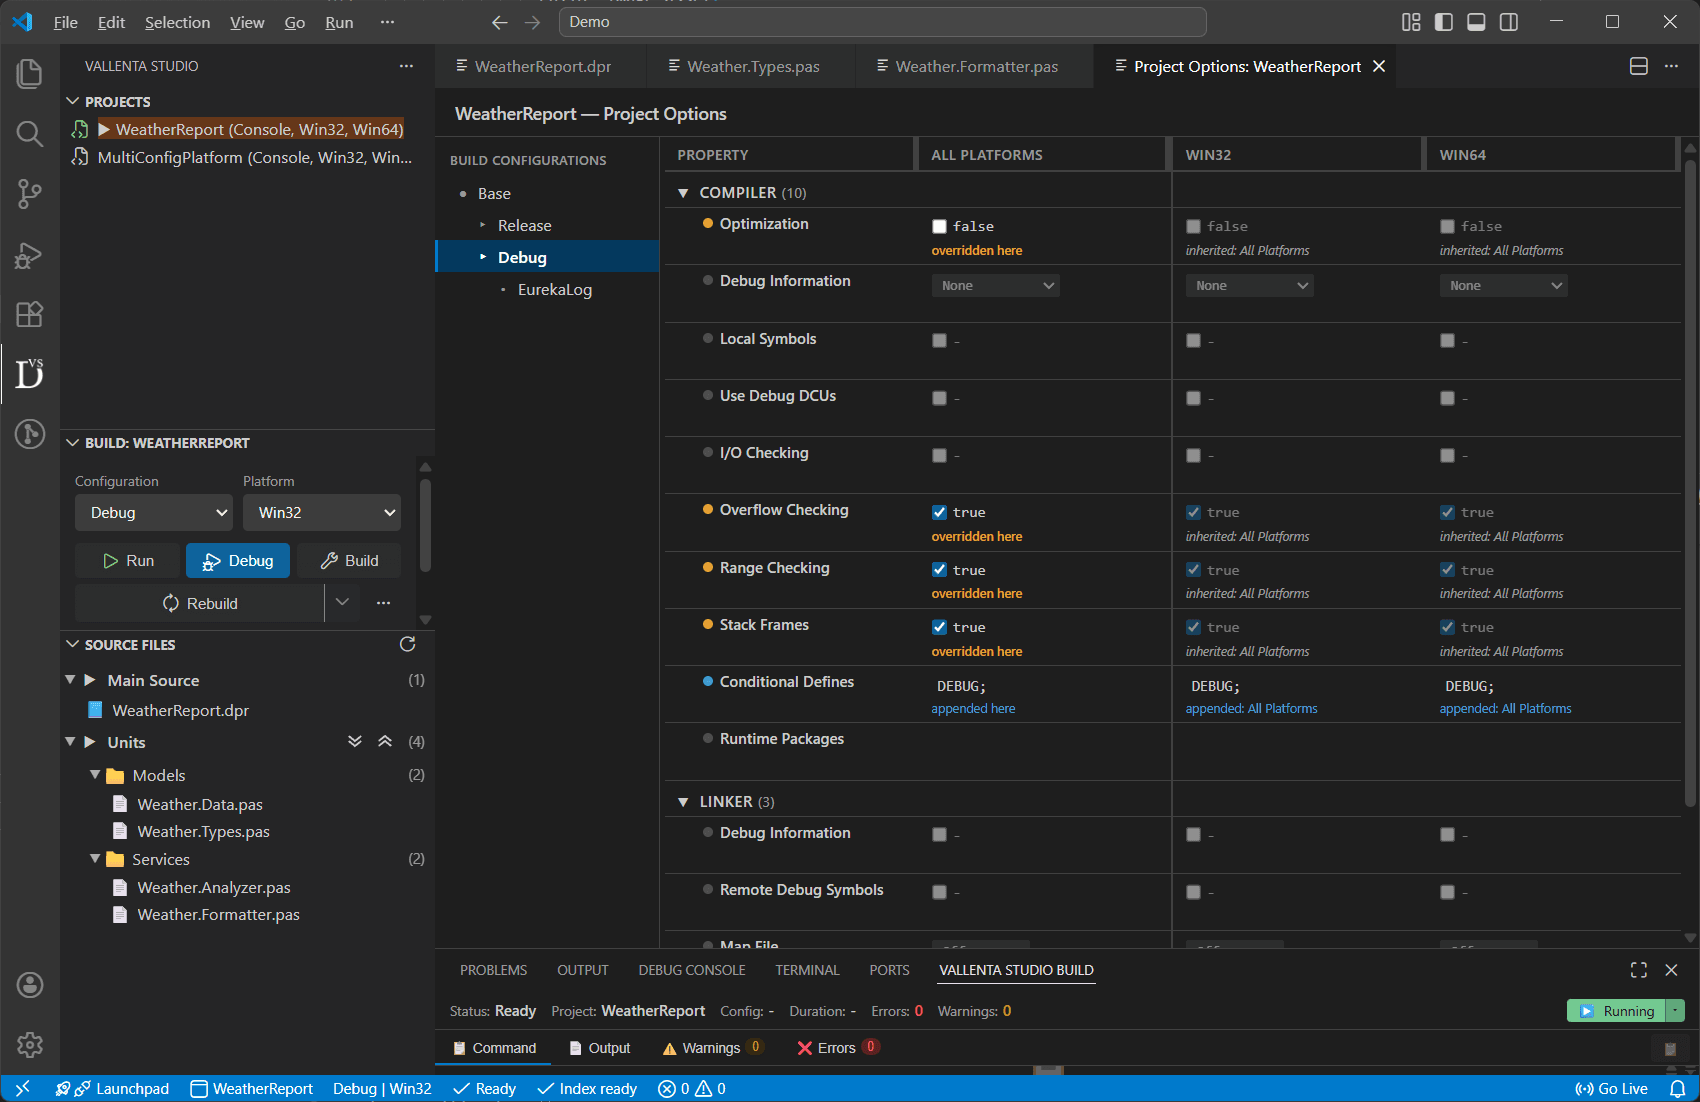
Task: Open remote window icon in status bar
Action: (x=22, y=1089)
